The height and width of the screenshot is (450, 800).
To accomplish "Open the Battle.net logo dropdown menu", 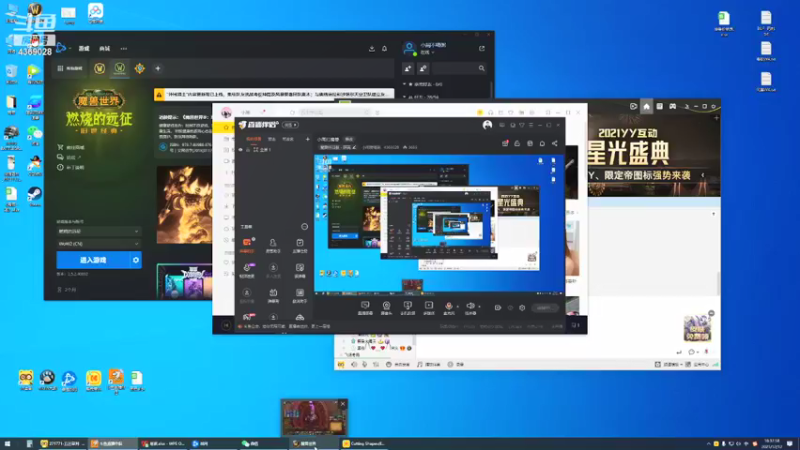I will [62, 48].
